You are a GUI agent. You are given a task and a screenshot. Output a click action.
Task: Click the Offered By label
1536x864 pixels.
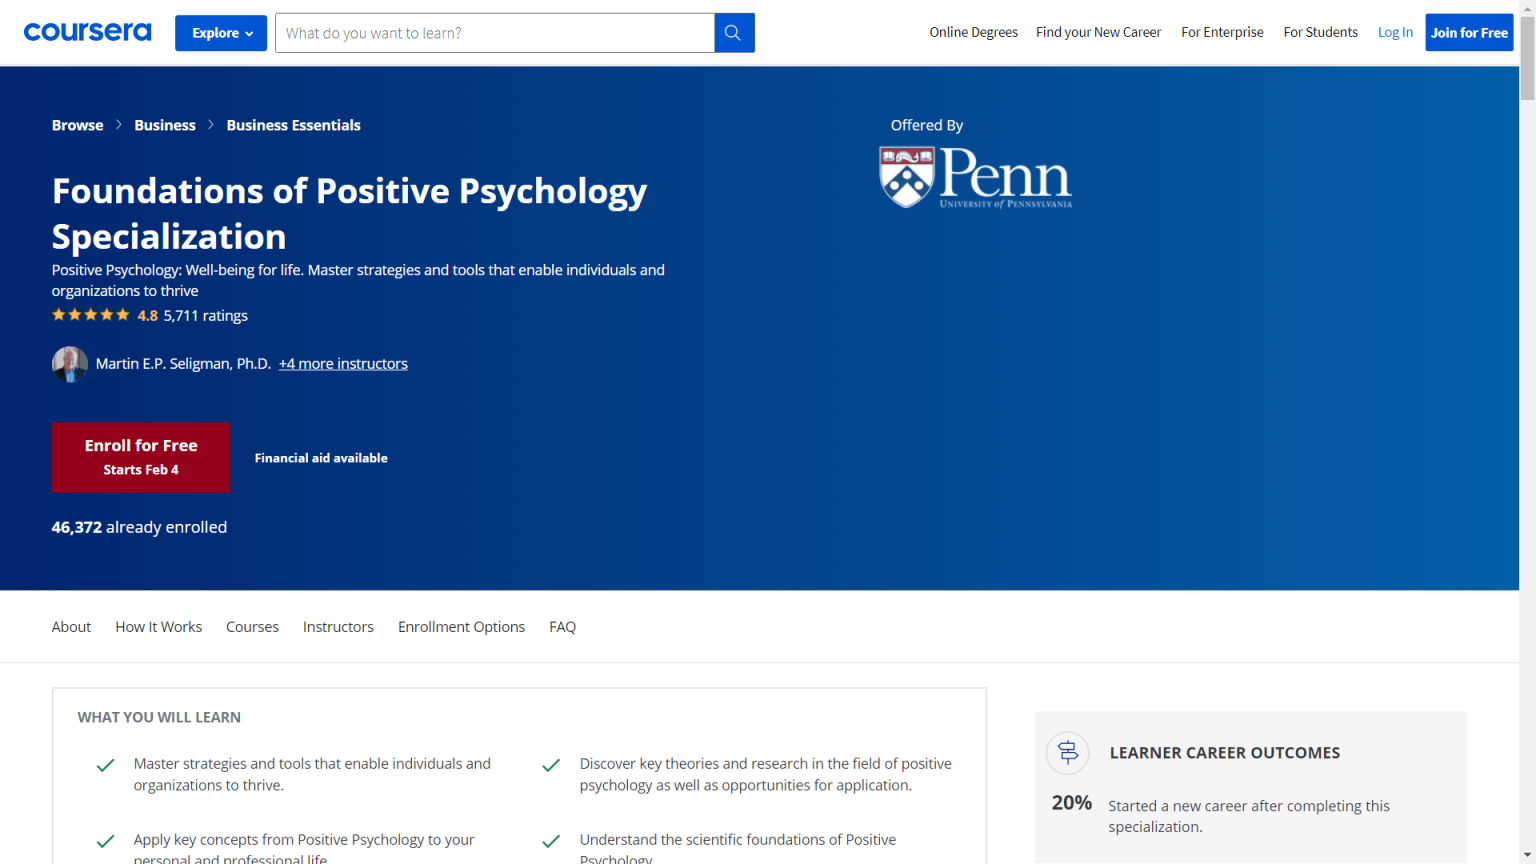click(x=927, y=125)
